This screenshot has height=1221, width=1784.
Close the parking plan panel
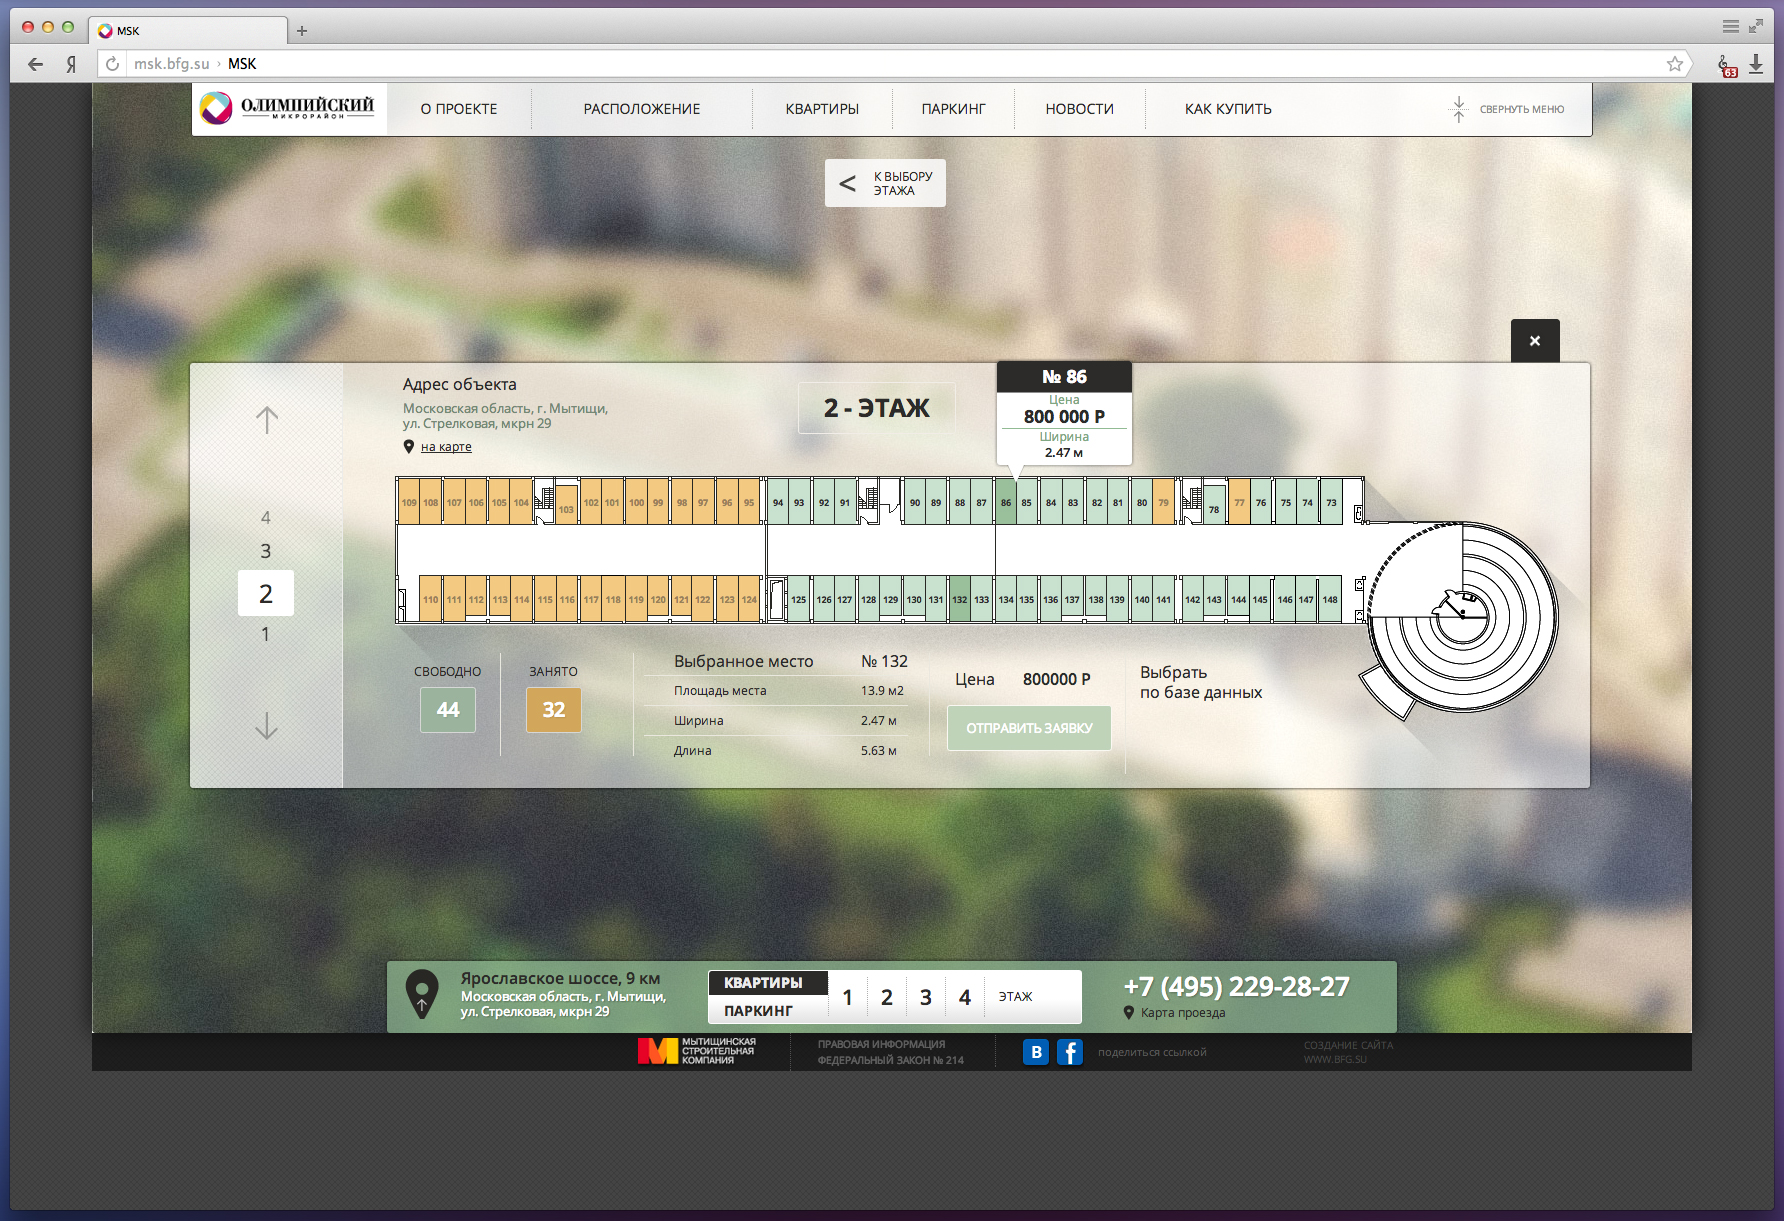point(1535,341)
